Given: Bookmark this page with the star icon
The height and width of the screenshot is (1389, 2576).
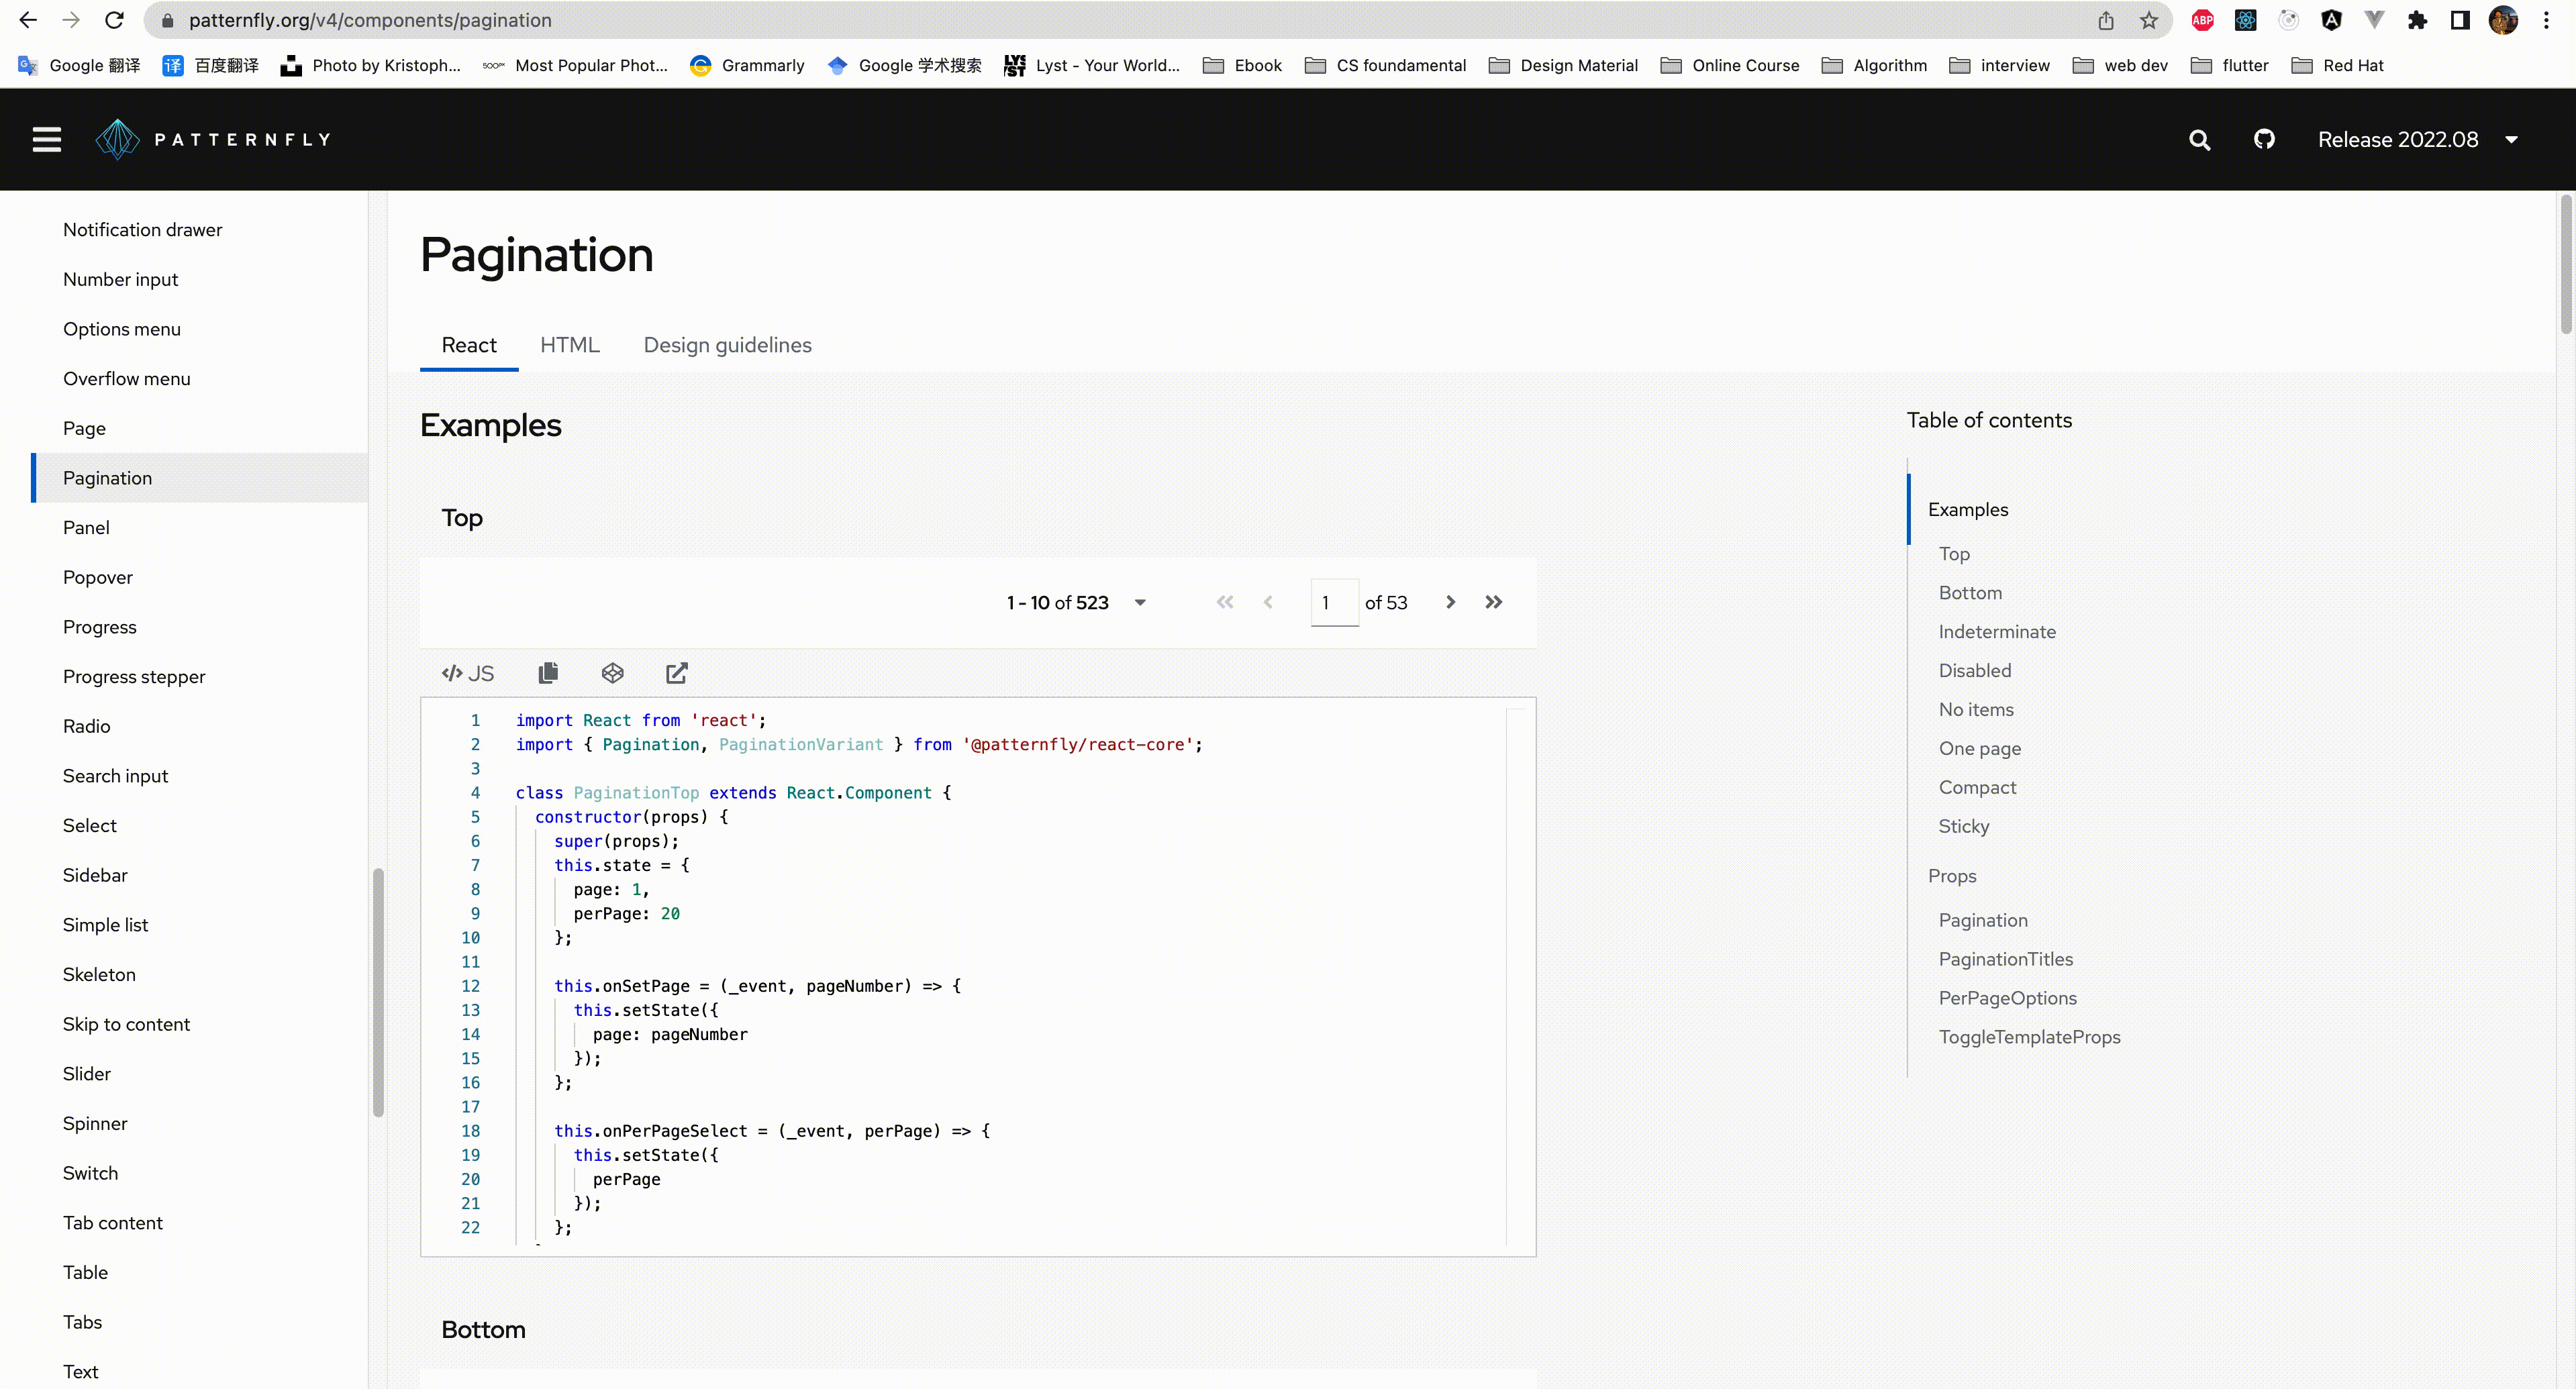Looking at the screenshot, I should point(2148,20).
